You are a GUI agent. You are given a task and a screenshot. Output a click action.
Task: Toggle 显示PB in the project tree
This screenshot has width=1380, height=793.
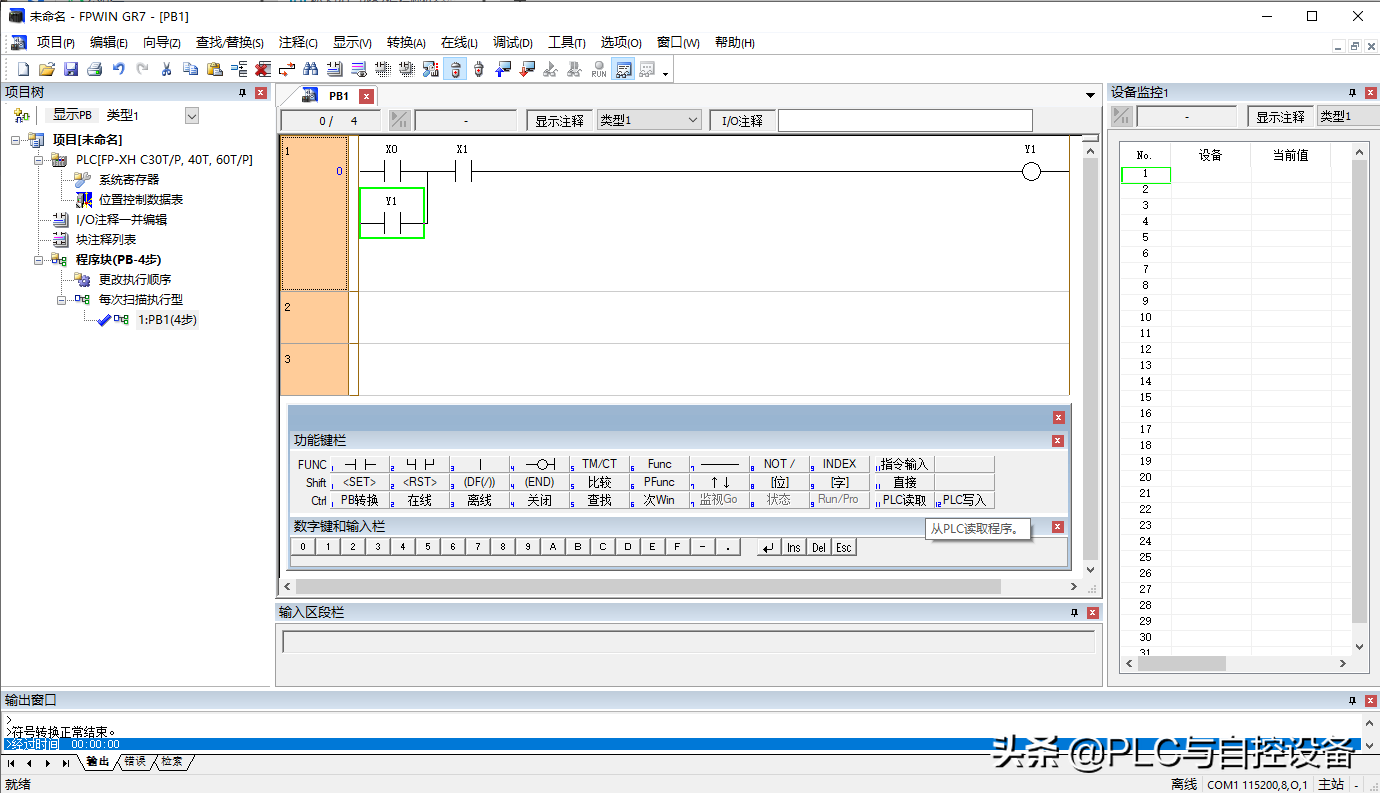(72, 116)
